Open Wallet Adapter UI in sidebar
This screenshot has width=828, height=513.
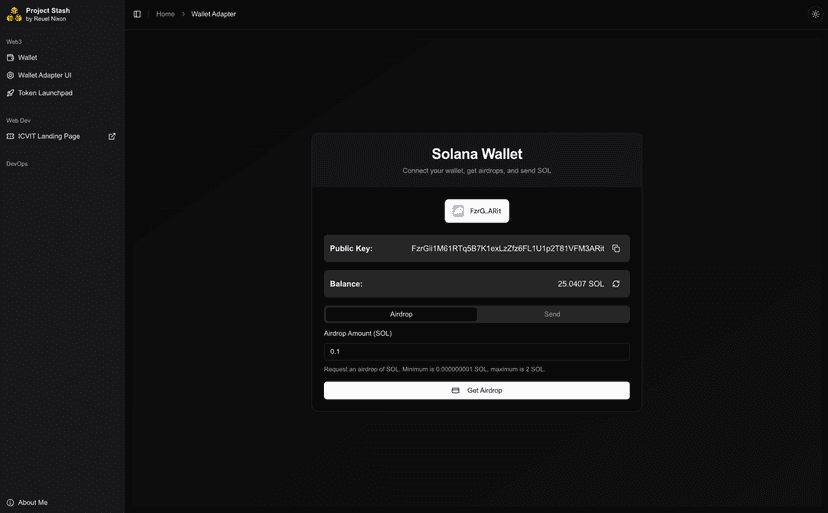62,75
